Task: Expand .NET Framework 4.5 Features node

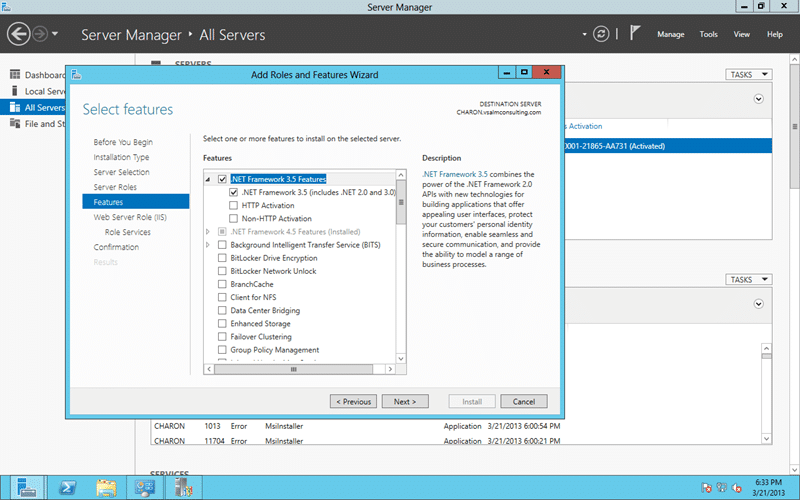Action: [208, 232]
